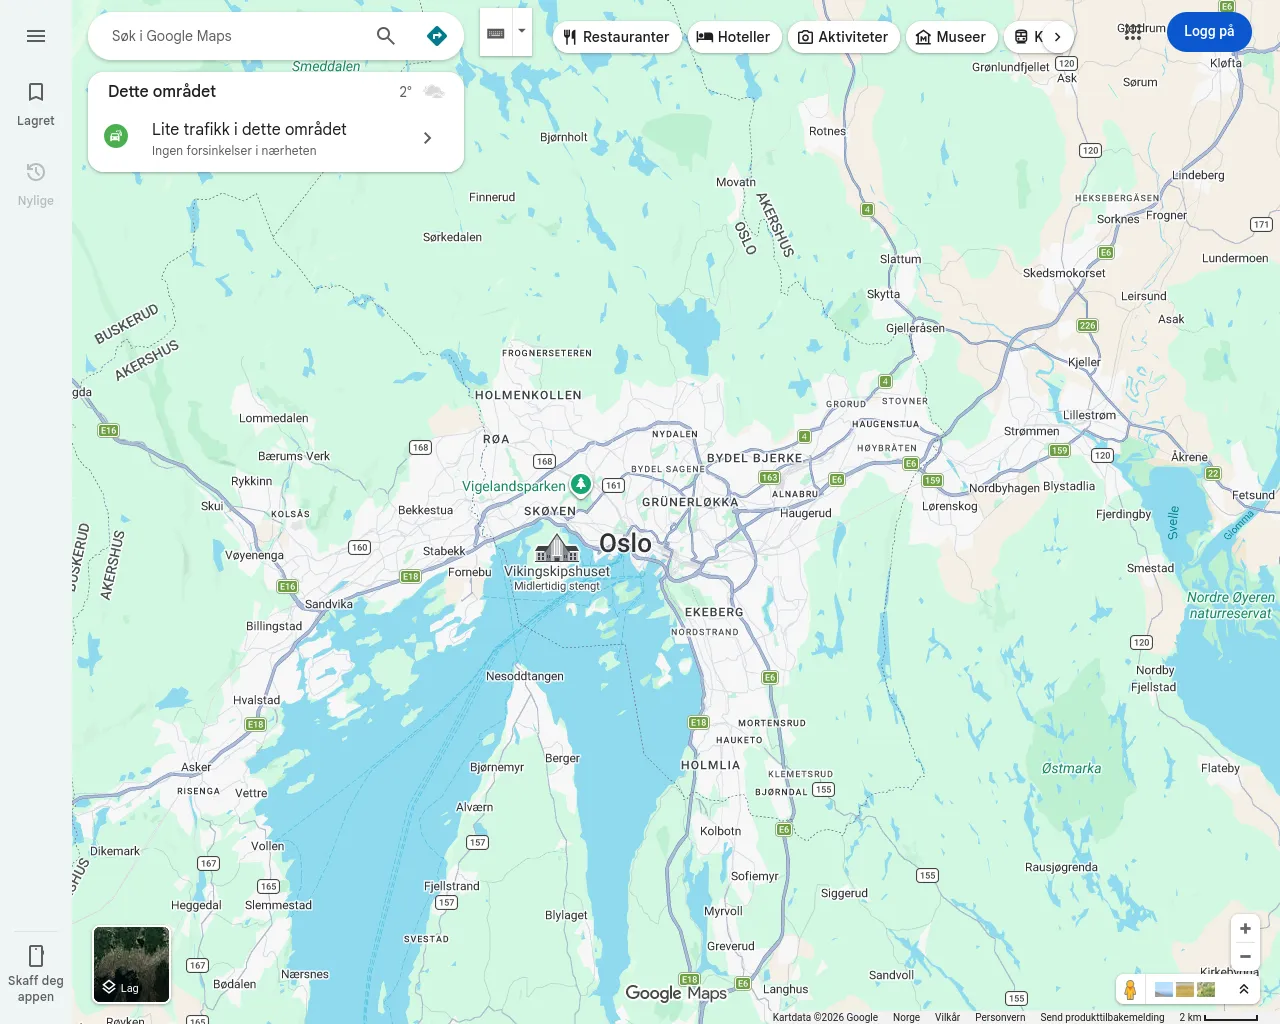Click the Nordre Øyeren naturreservat label
1280x1024 pixels.
pyautogui.click(x=1230, y=605)
